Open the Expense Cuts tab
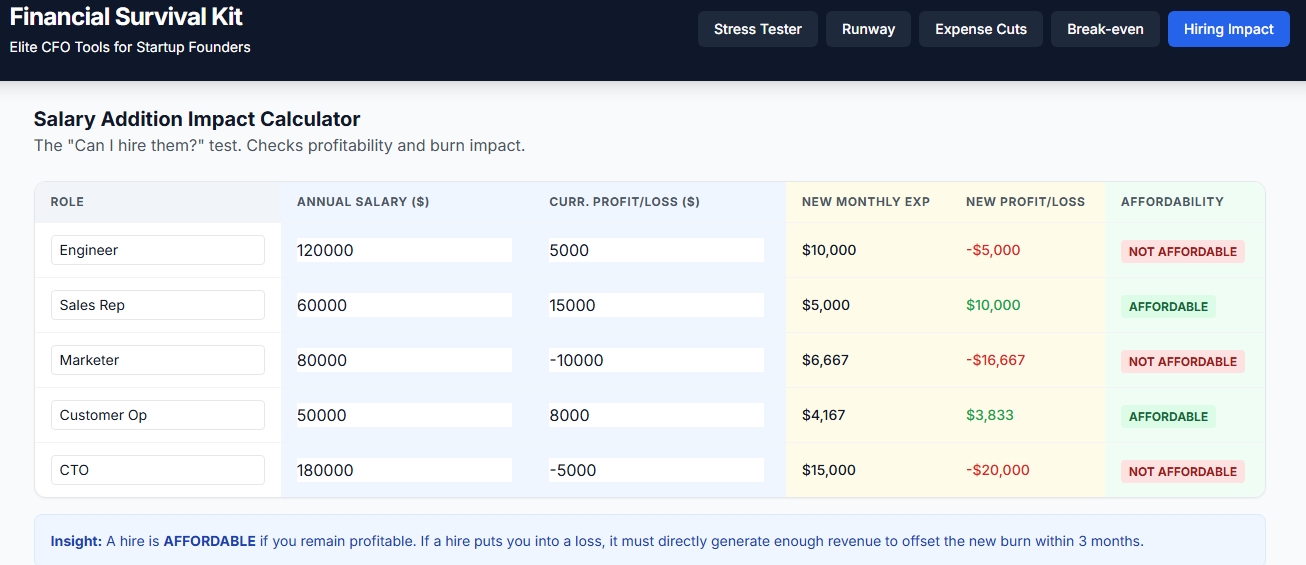This screenshot has width=1306, height=565. pos(981,29)
